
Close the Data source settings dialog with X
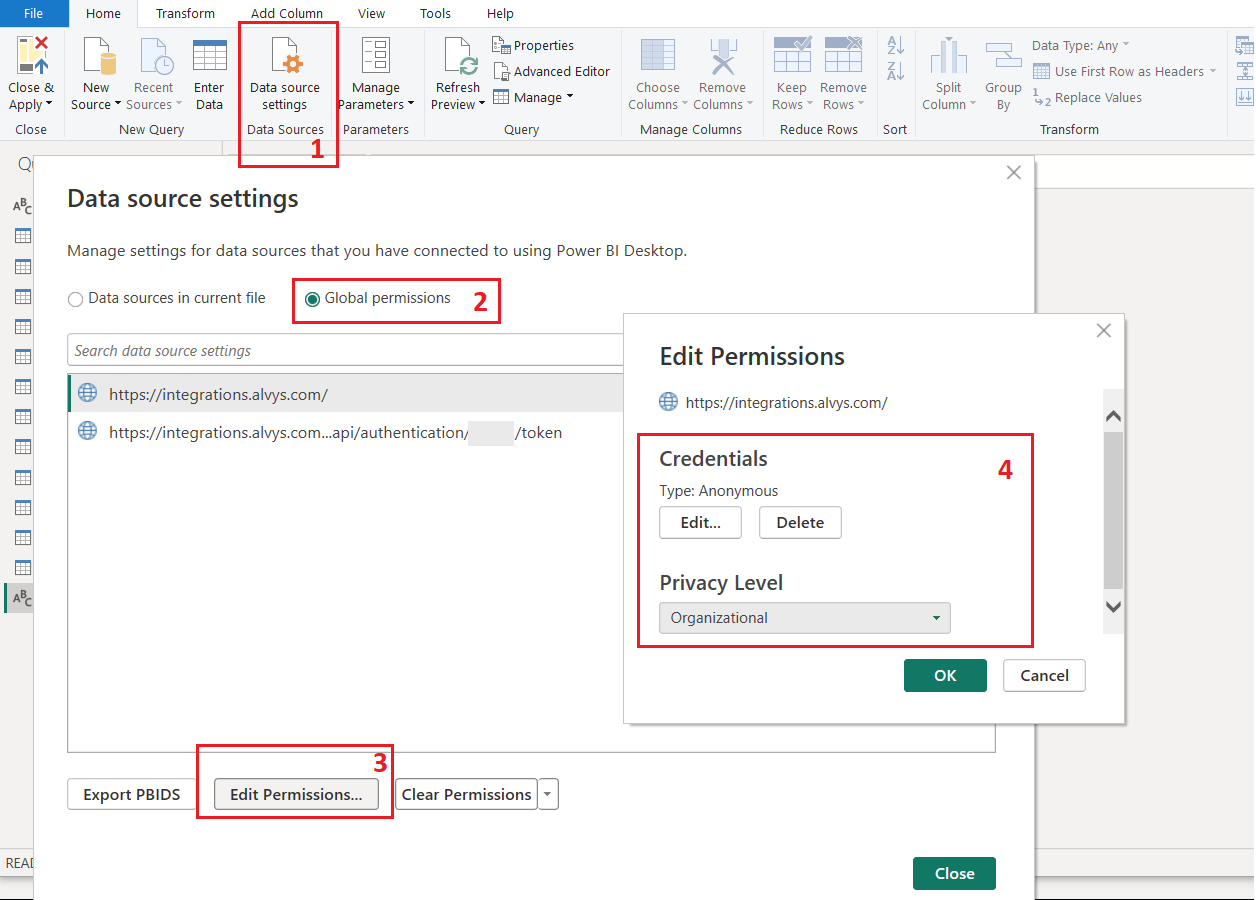1013,172
